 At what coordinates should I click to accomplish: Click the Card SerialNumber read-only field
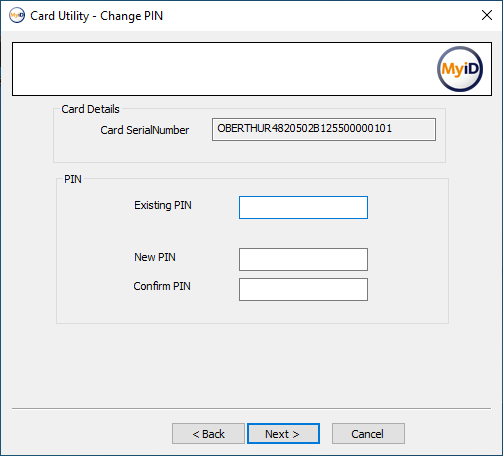(x=324, y=129)
